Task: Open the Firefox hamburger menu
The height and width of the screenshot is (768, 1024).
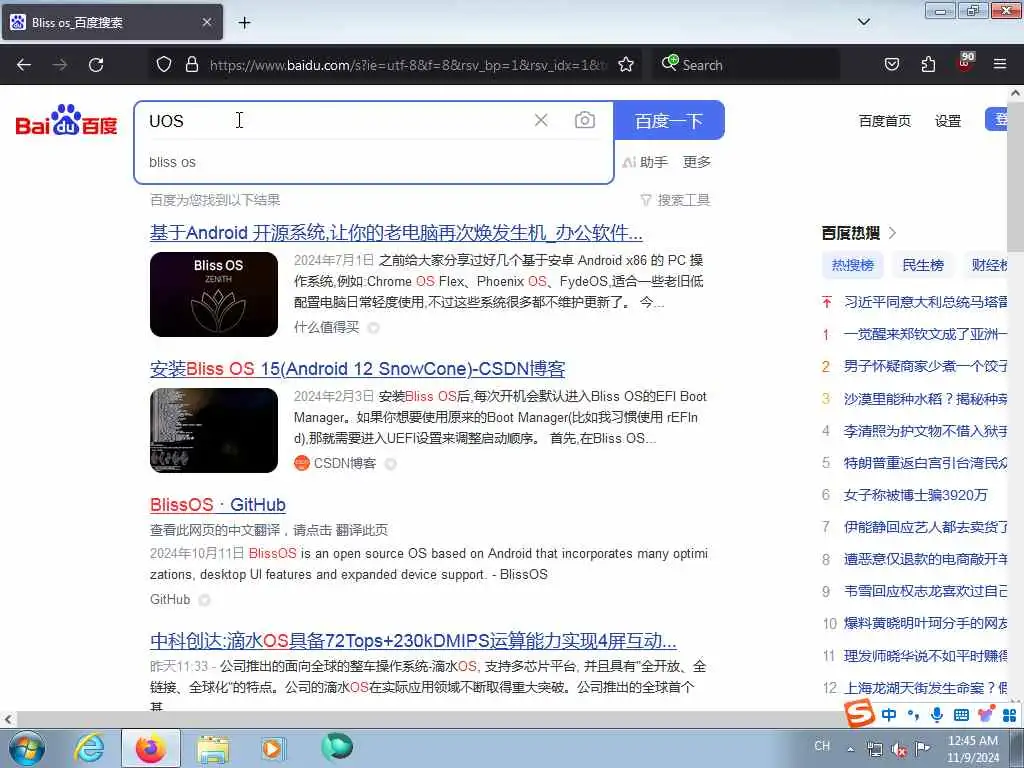Action: [1000, 64]
